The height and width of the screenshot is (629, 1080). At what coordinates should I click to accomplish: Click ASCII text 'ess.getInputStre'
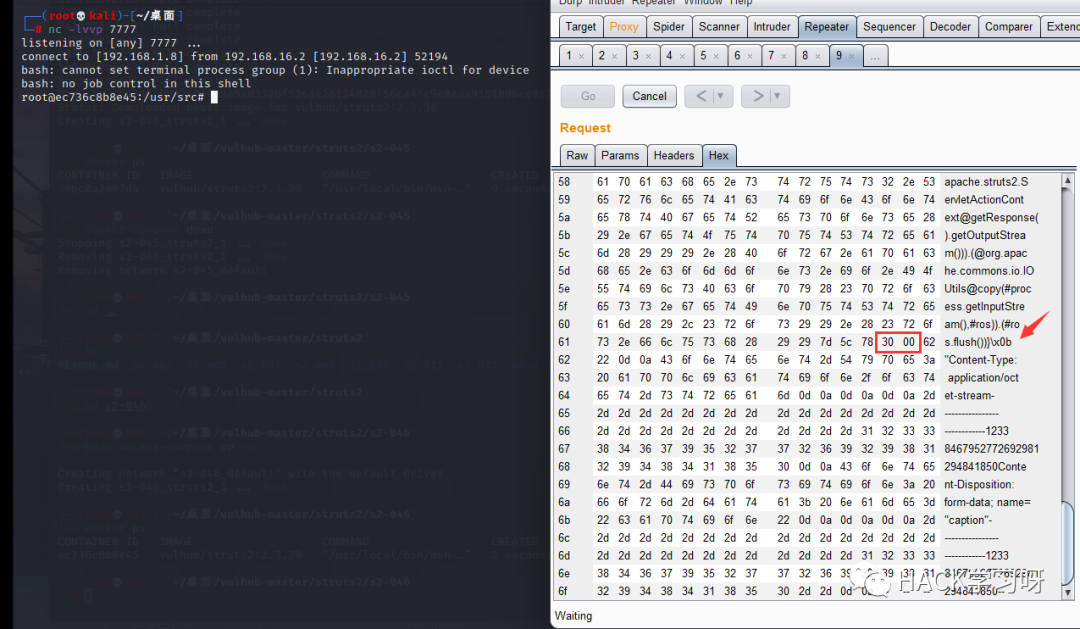coord(984,307)
